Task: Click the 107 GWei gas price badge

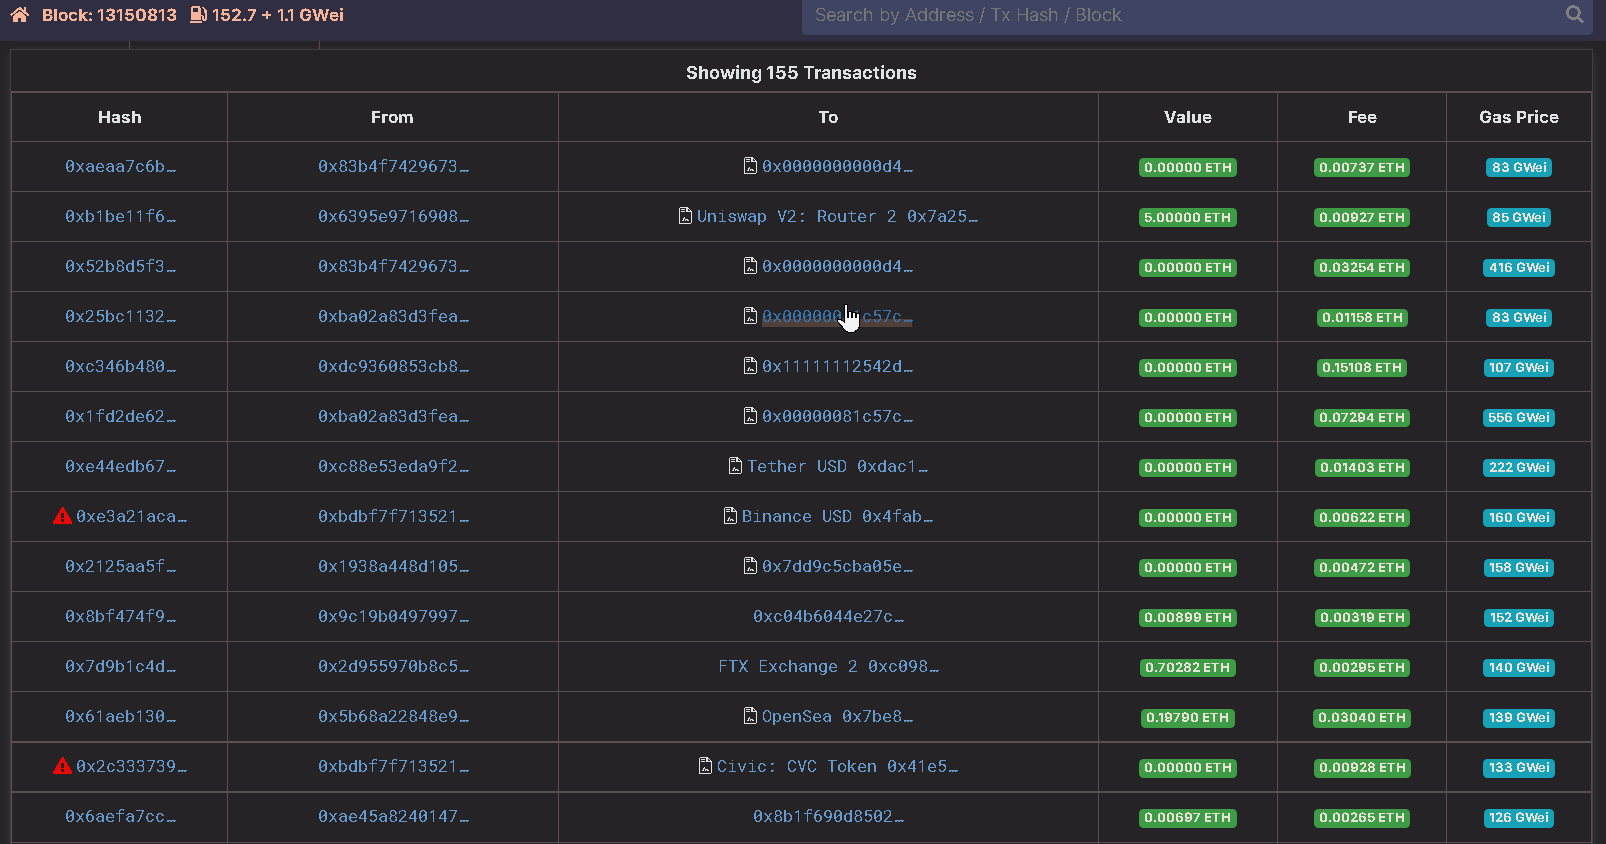Action: tap(1519, 367)
